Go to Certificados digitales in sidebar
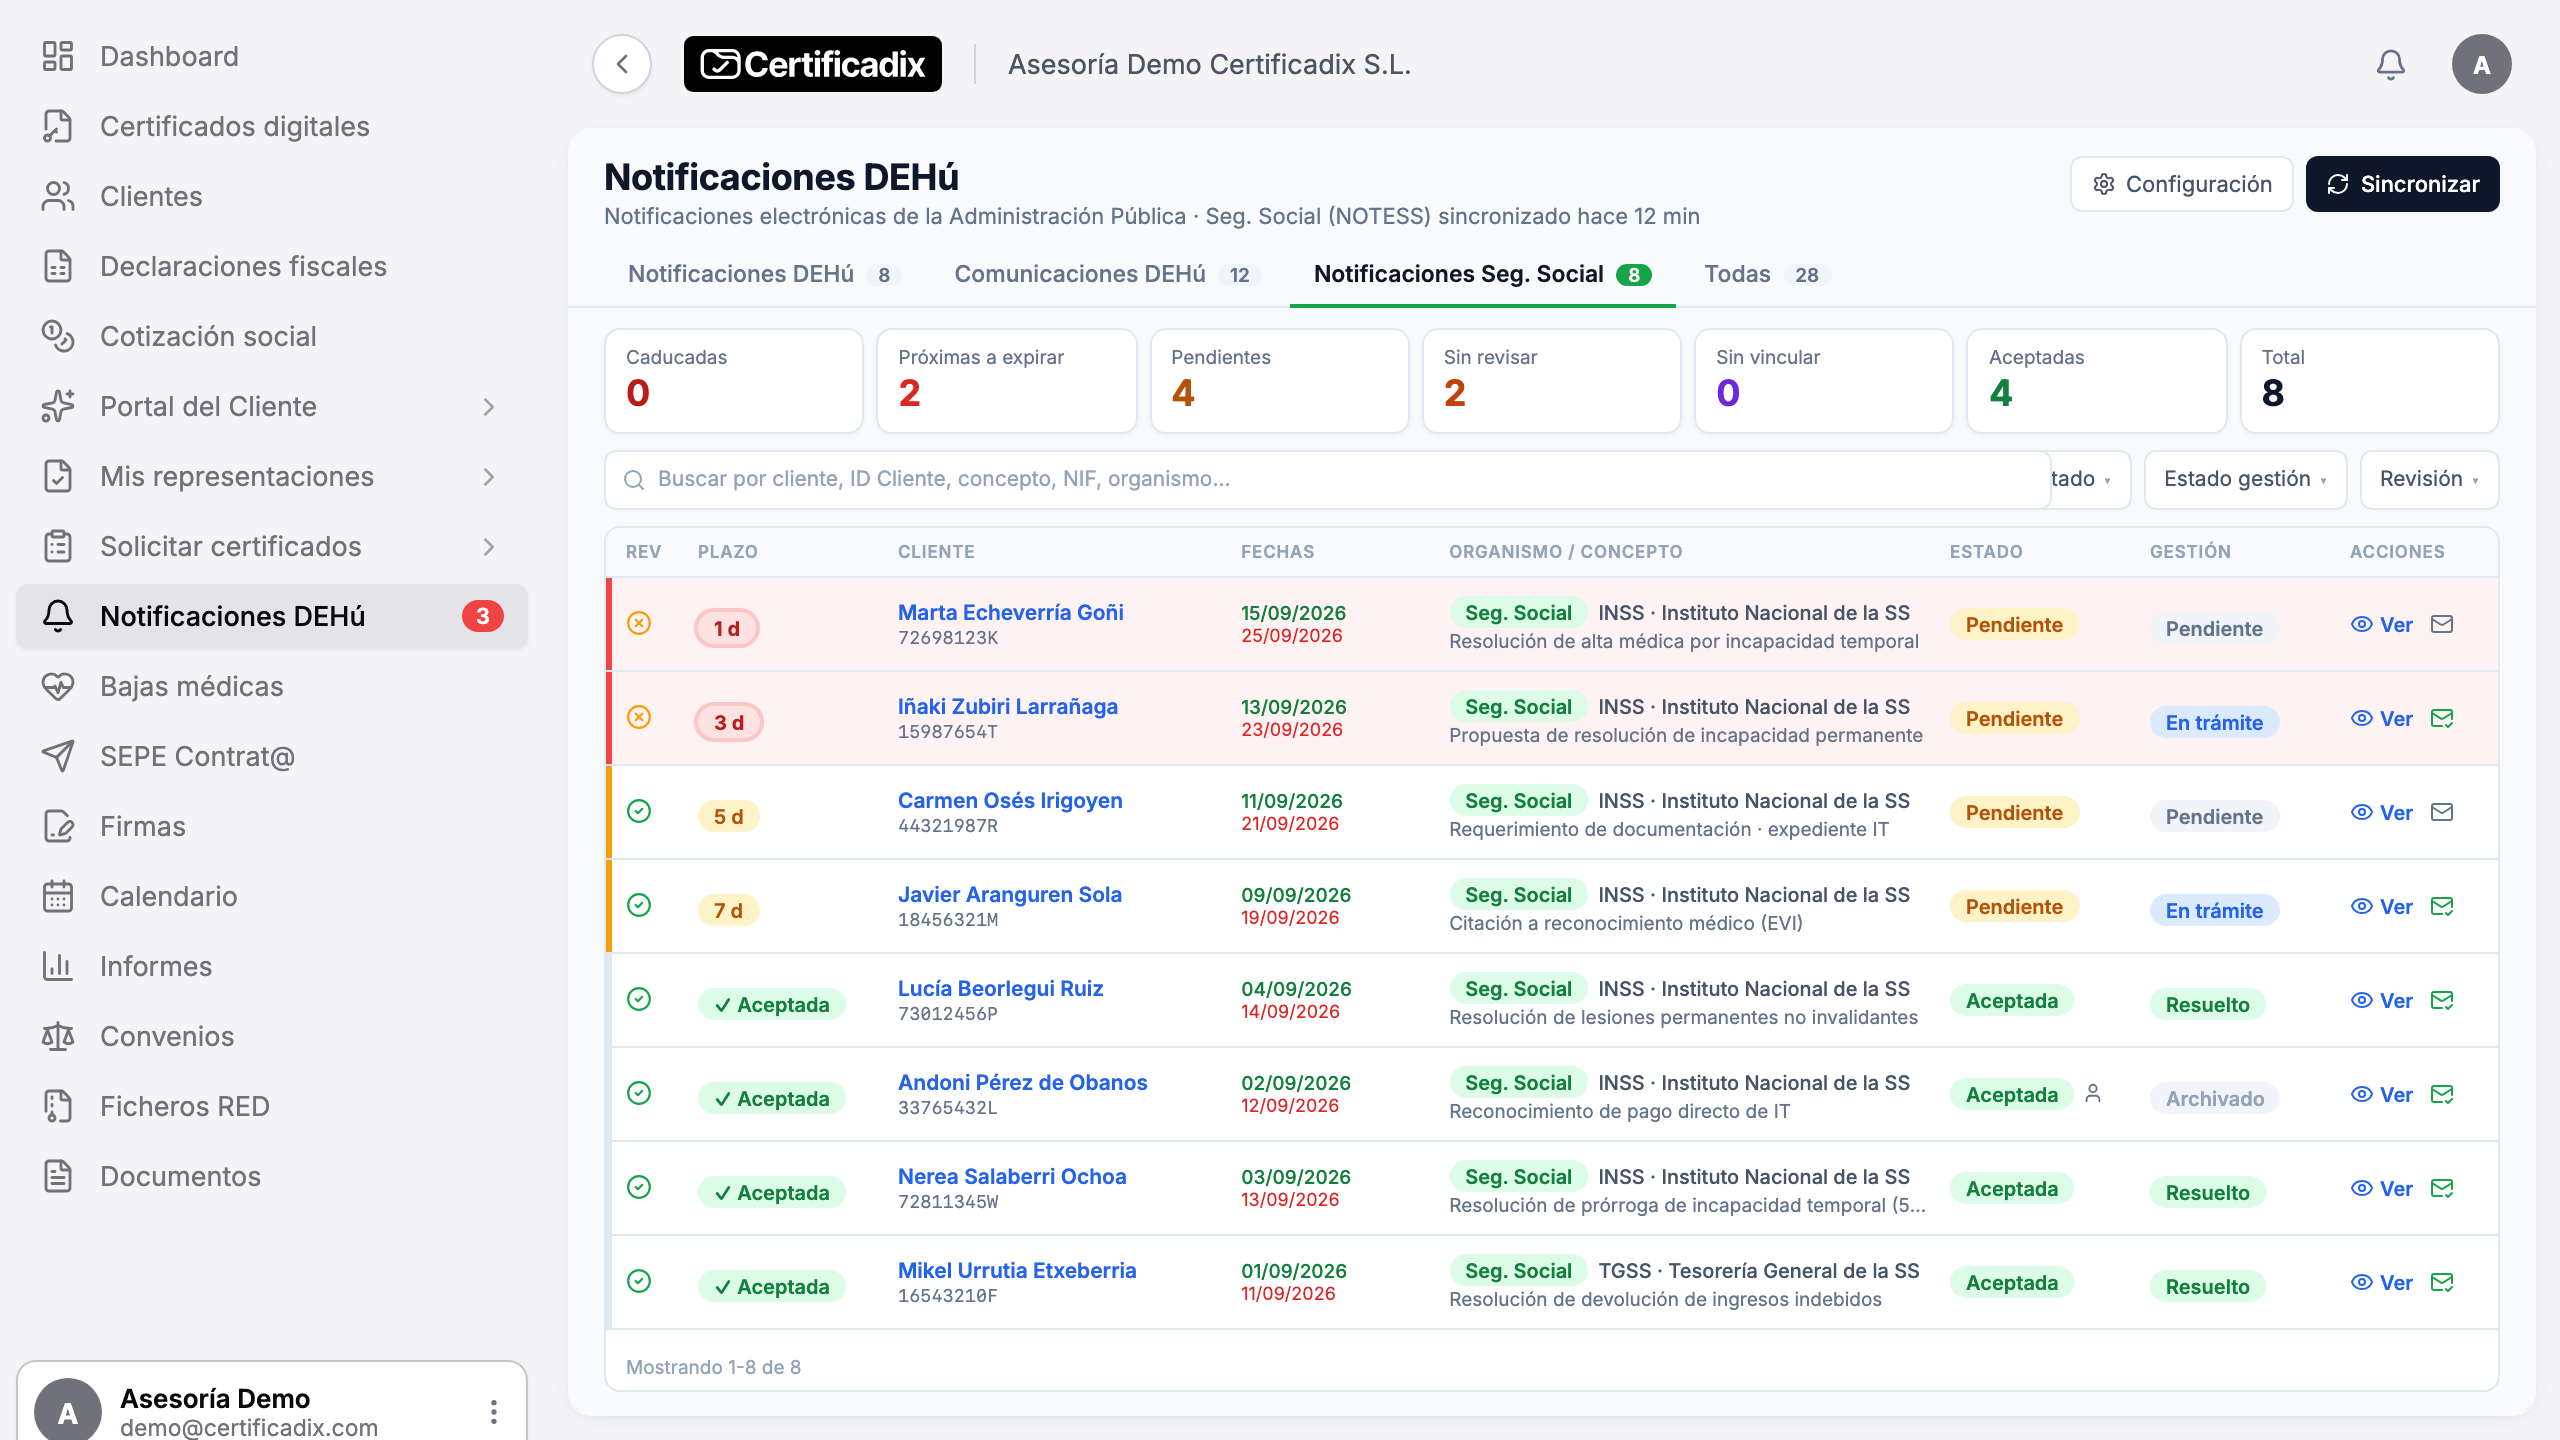 point(272,126)
